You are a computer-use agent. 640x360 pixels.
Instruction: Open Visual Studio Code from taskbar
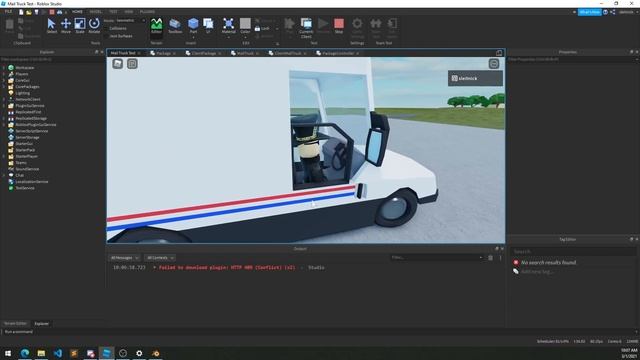pos(58,353)
